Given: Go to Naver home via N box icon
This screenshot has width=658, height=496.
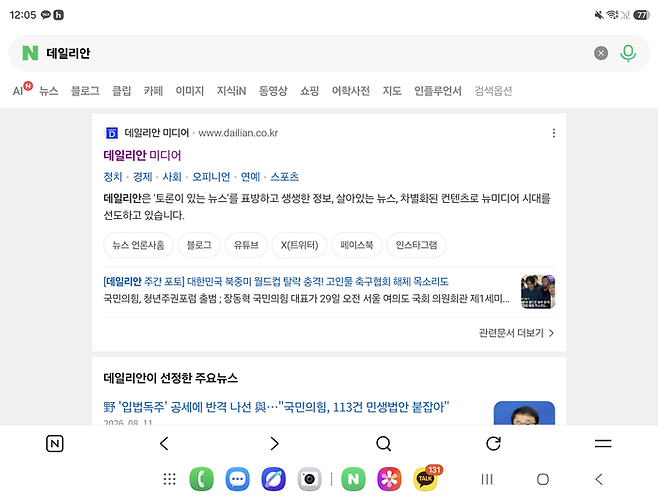Looking at the screenshot, I should (x=55, y=444).
